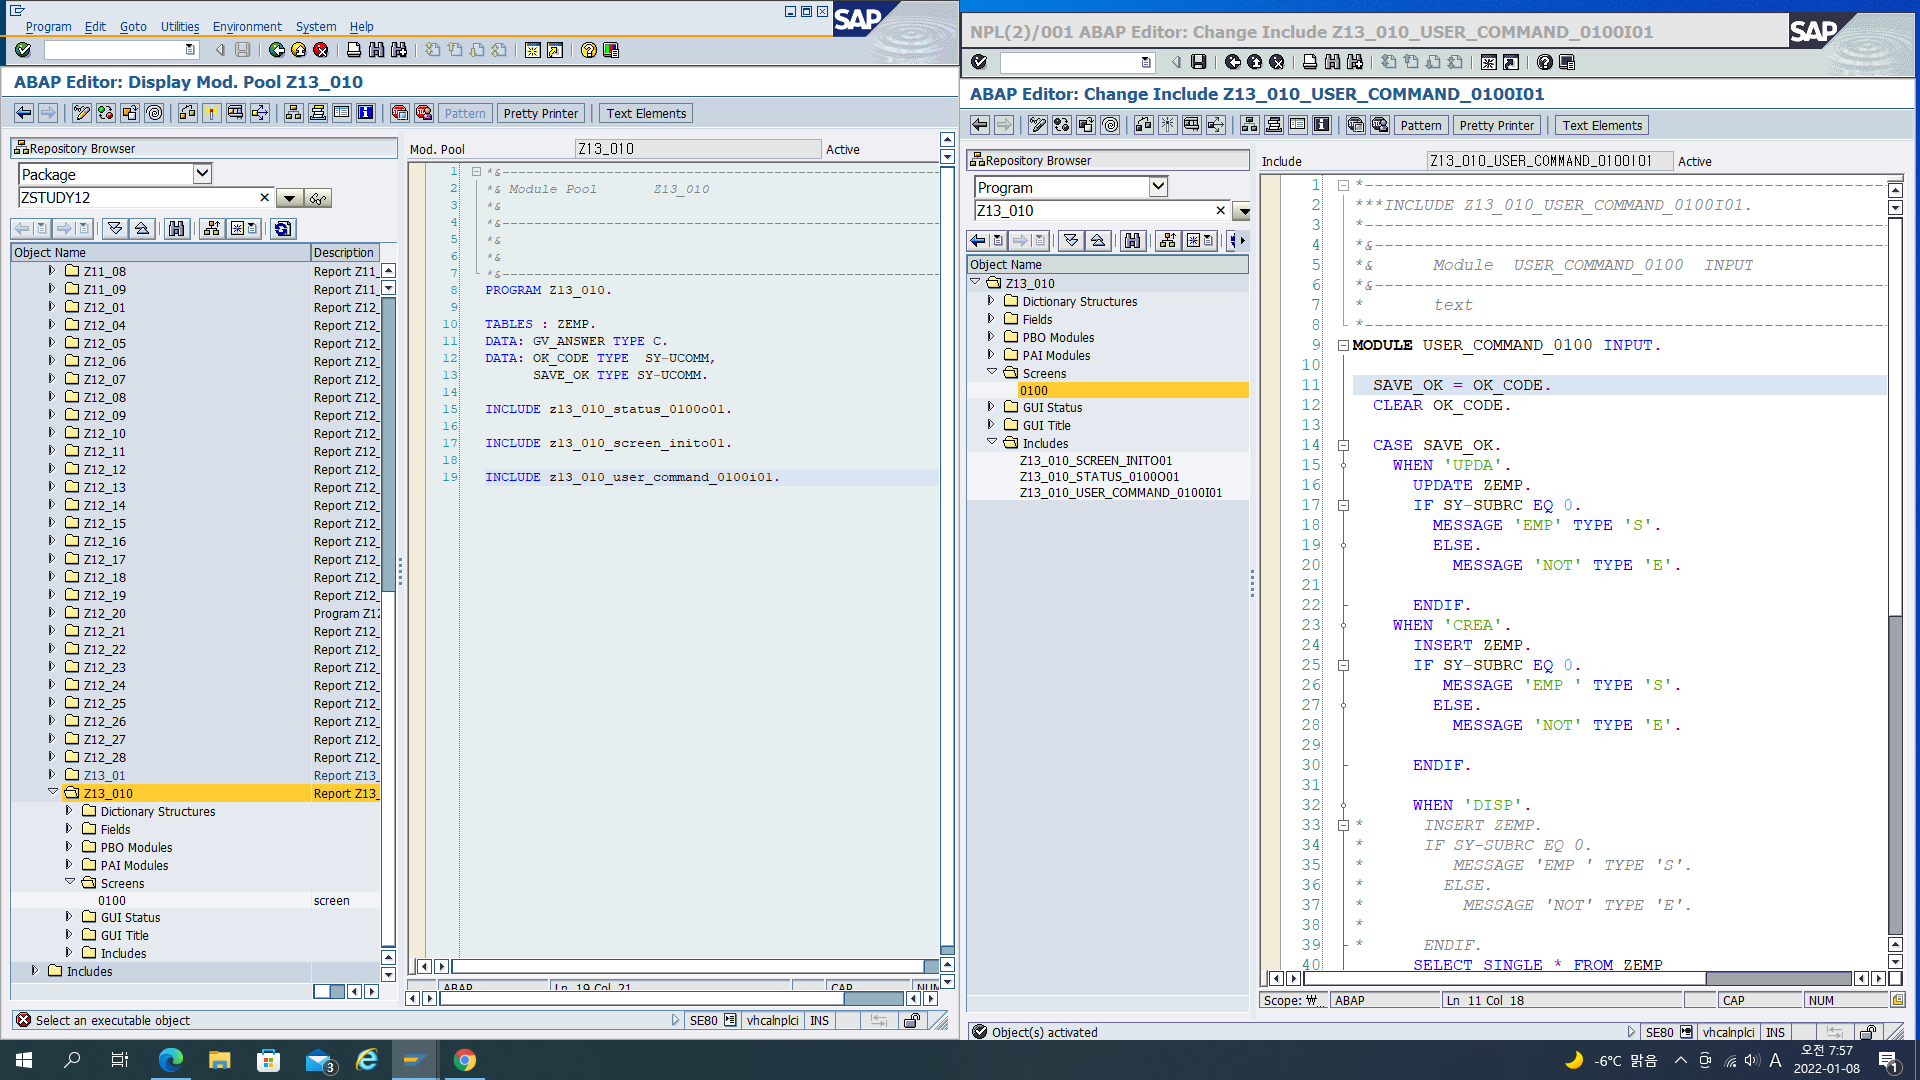Open the Package type dropdown
Image resolution: width=1920 pixels, height=1080 pixels.
[x=202, y=173]
